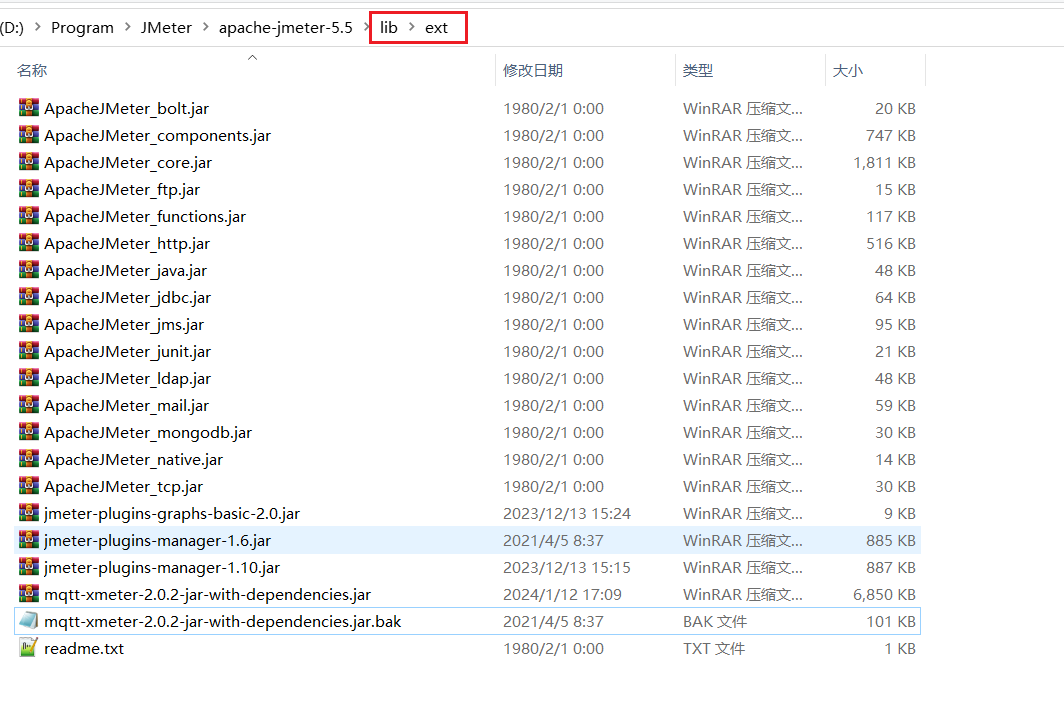Click the jmeter-plugins-manager-1.6.jar icon
Screen dimensions: 1064x710
click(28, 540)
